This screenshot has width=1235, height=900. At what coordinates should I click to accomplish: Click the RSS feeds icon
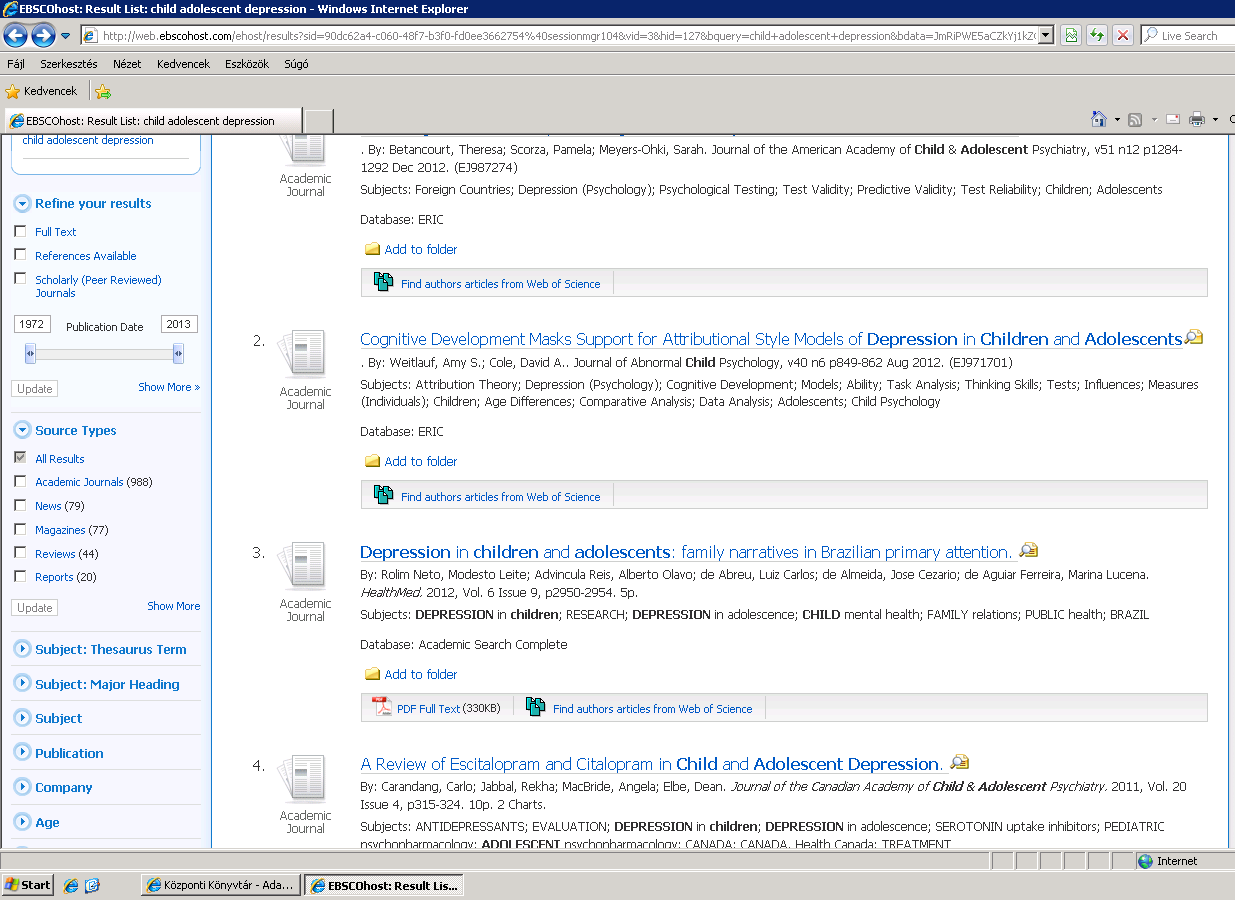(x=1136, y=120)
